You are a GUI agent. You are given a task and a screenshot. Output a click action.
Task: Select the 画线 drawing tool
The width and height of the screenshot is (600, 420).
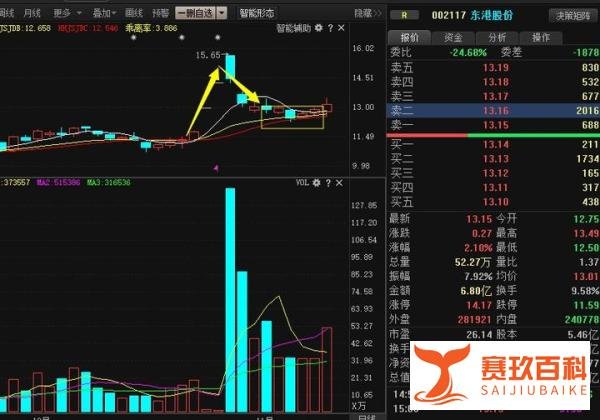coord(134,13)
